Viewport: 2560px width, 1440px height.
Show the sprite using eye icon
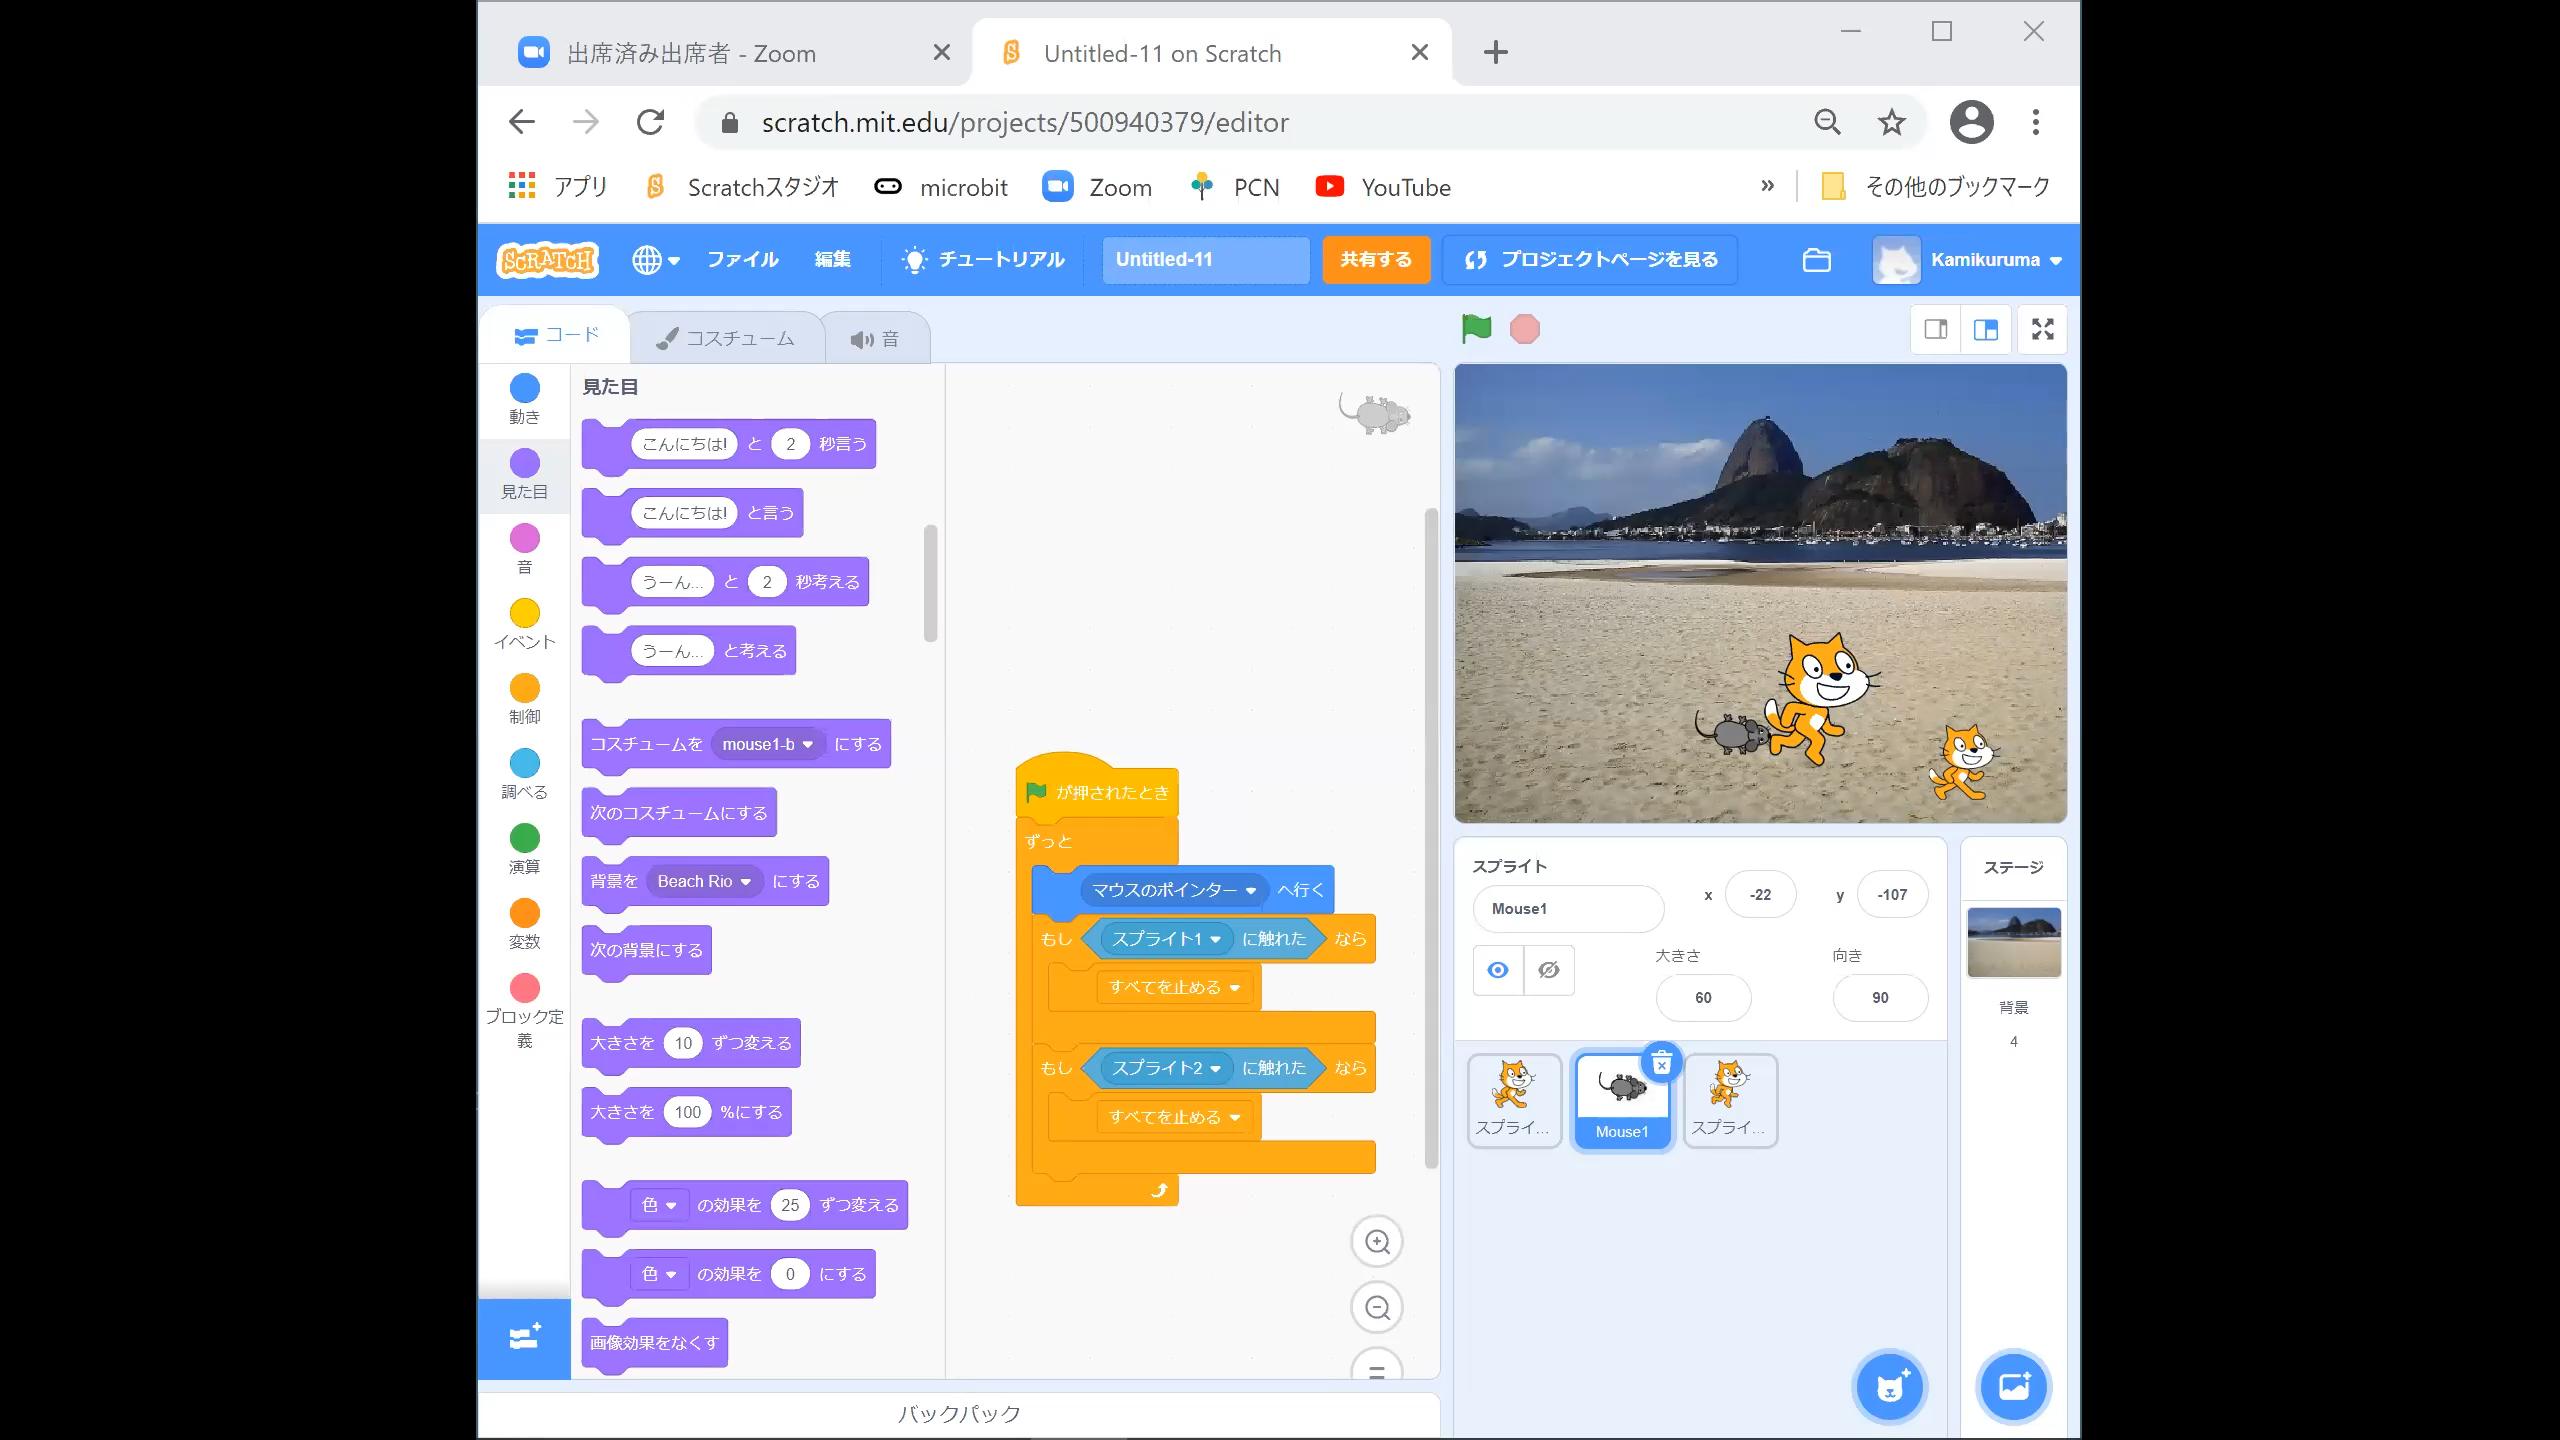pyautogui.click(x=1498, y=970)
